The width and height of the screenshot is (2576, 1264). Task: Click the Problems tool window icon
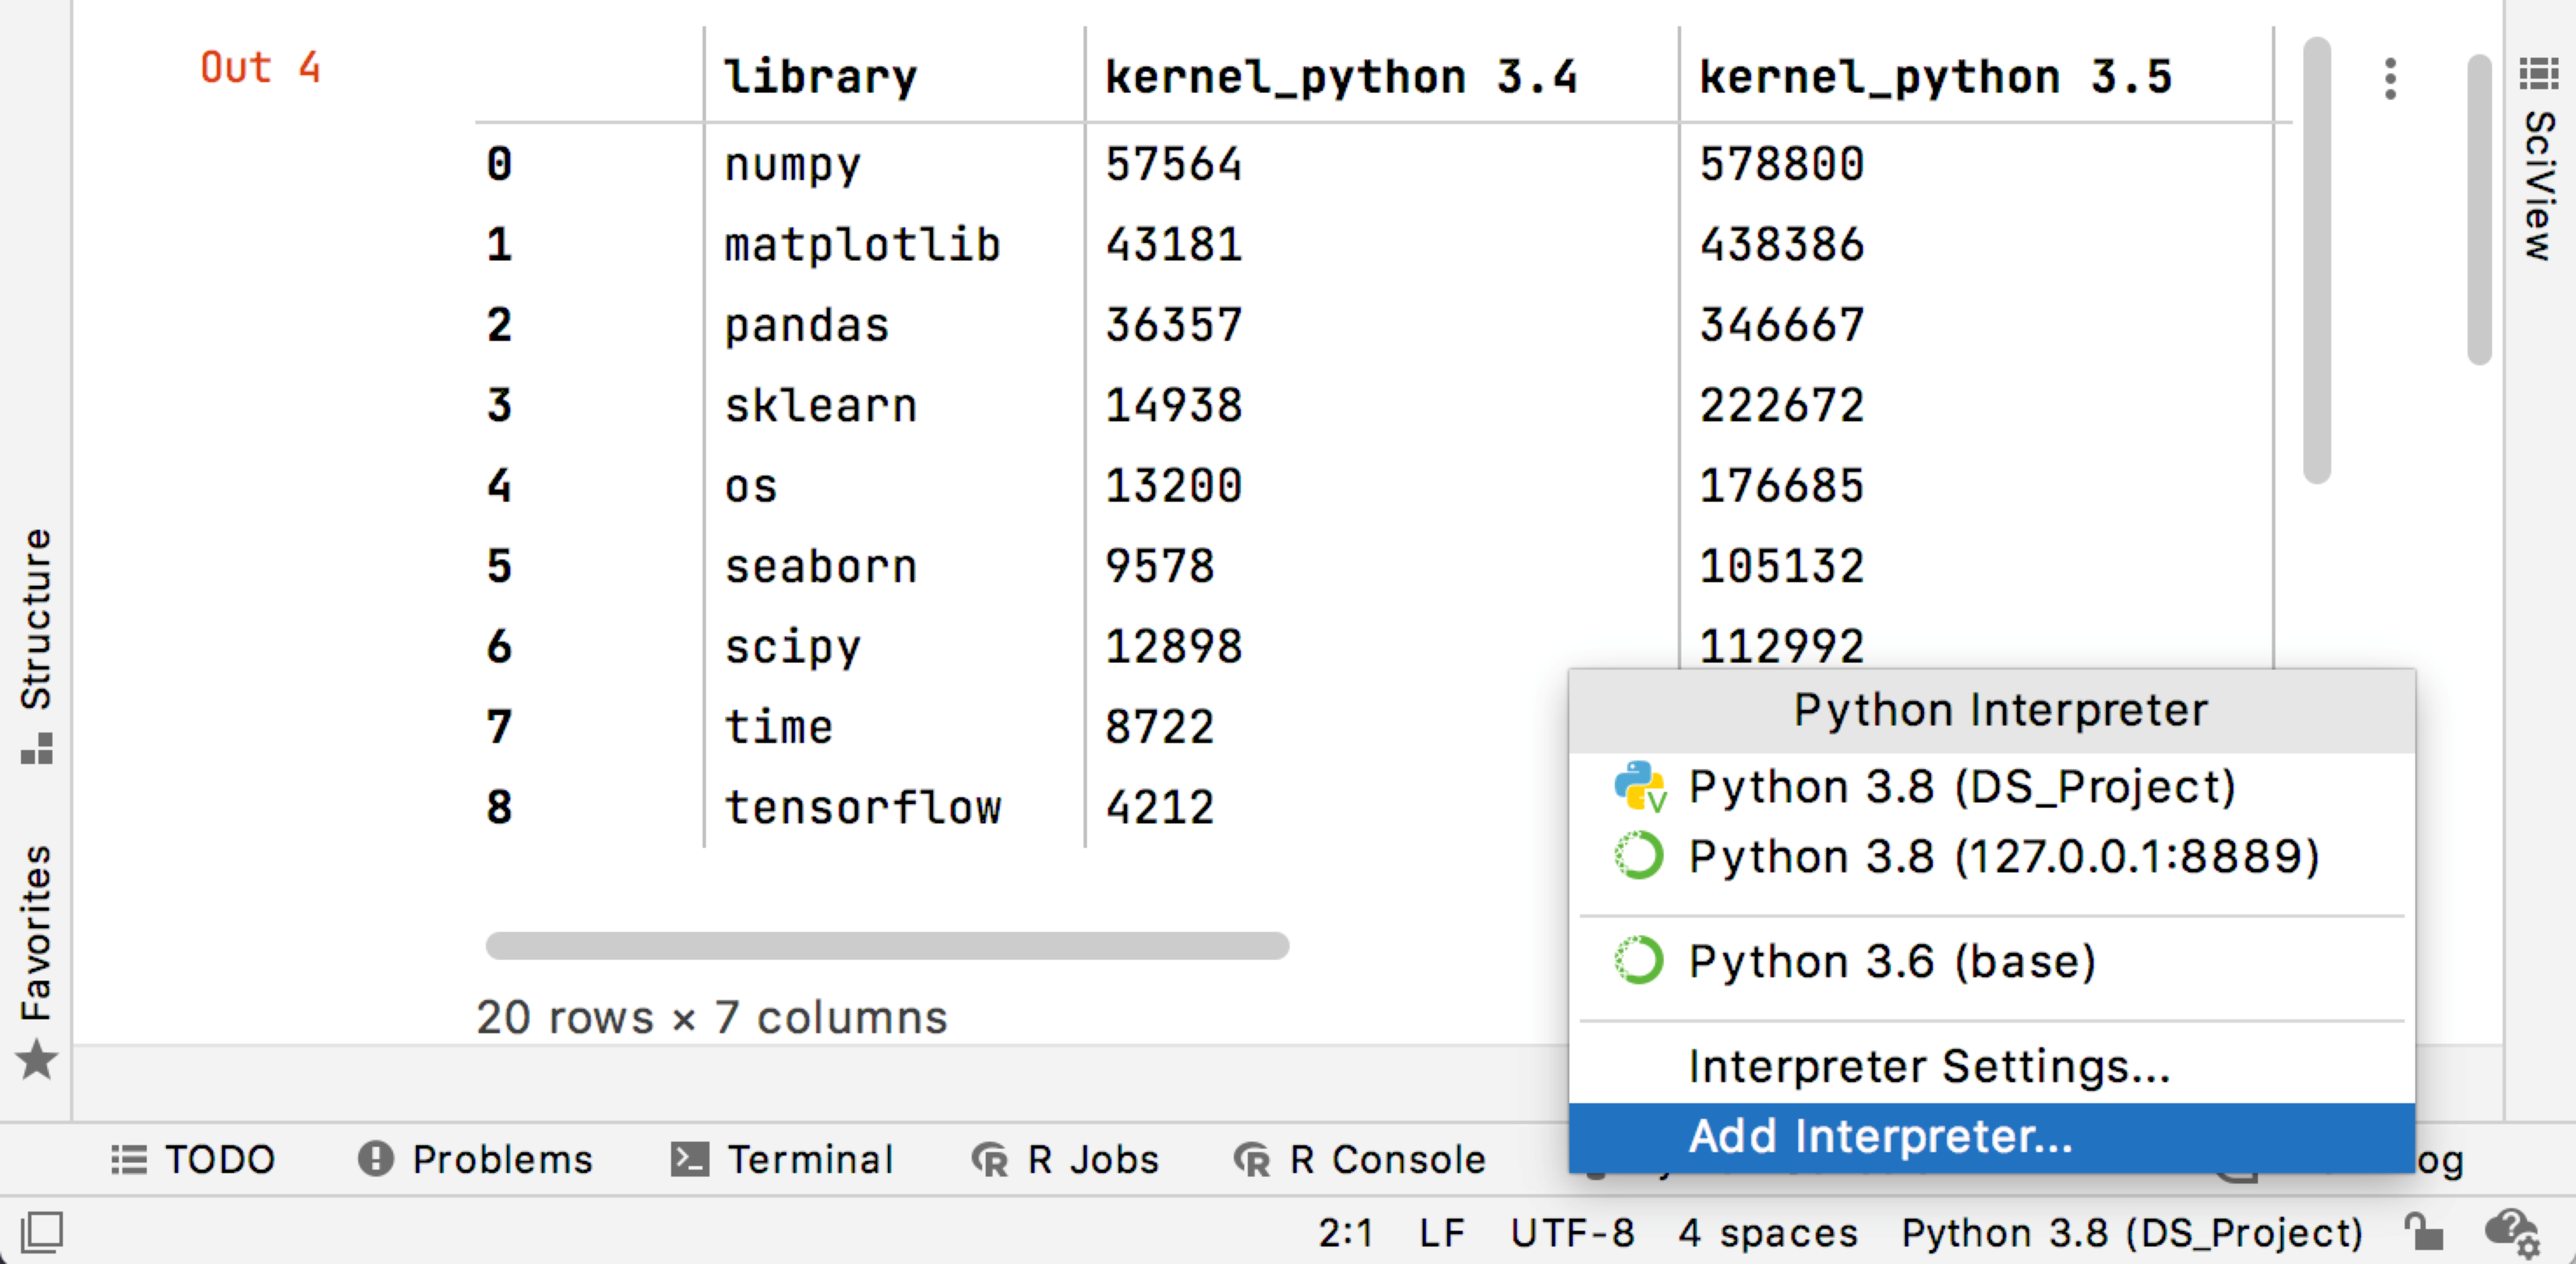[376, 1160]
